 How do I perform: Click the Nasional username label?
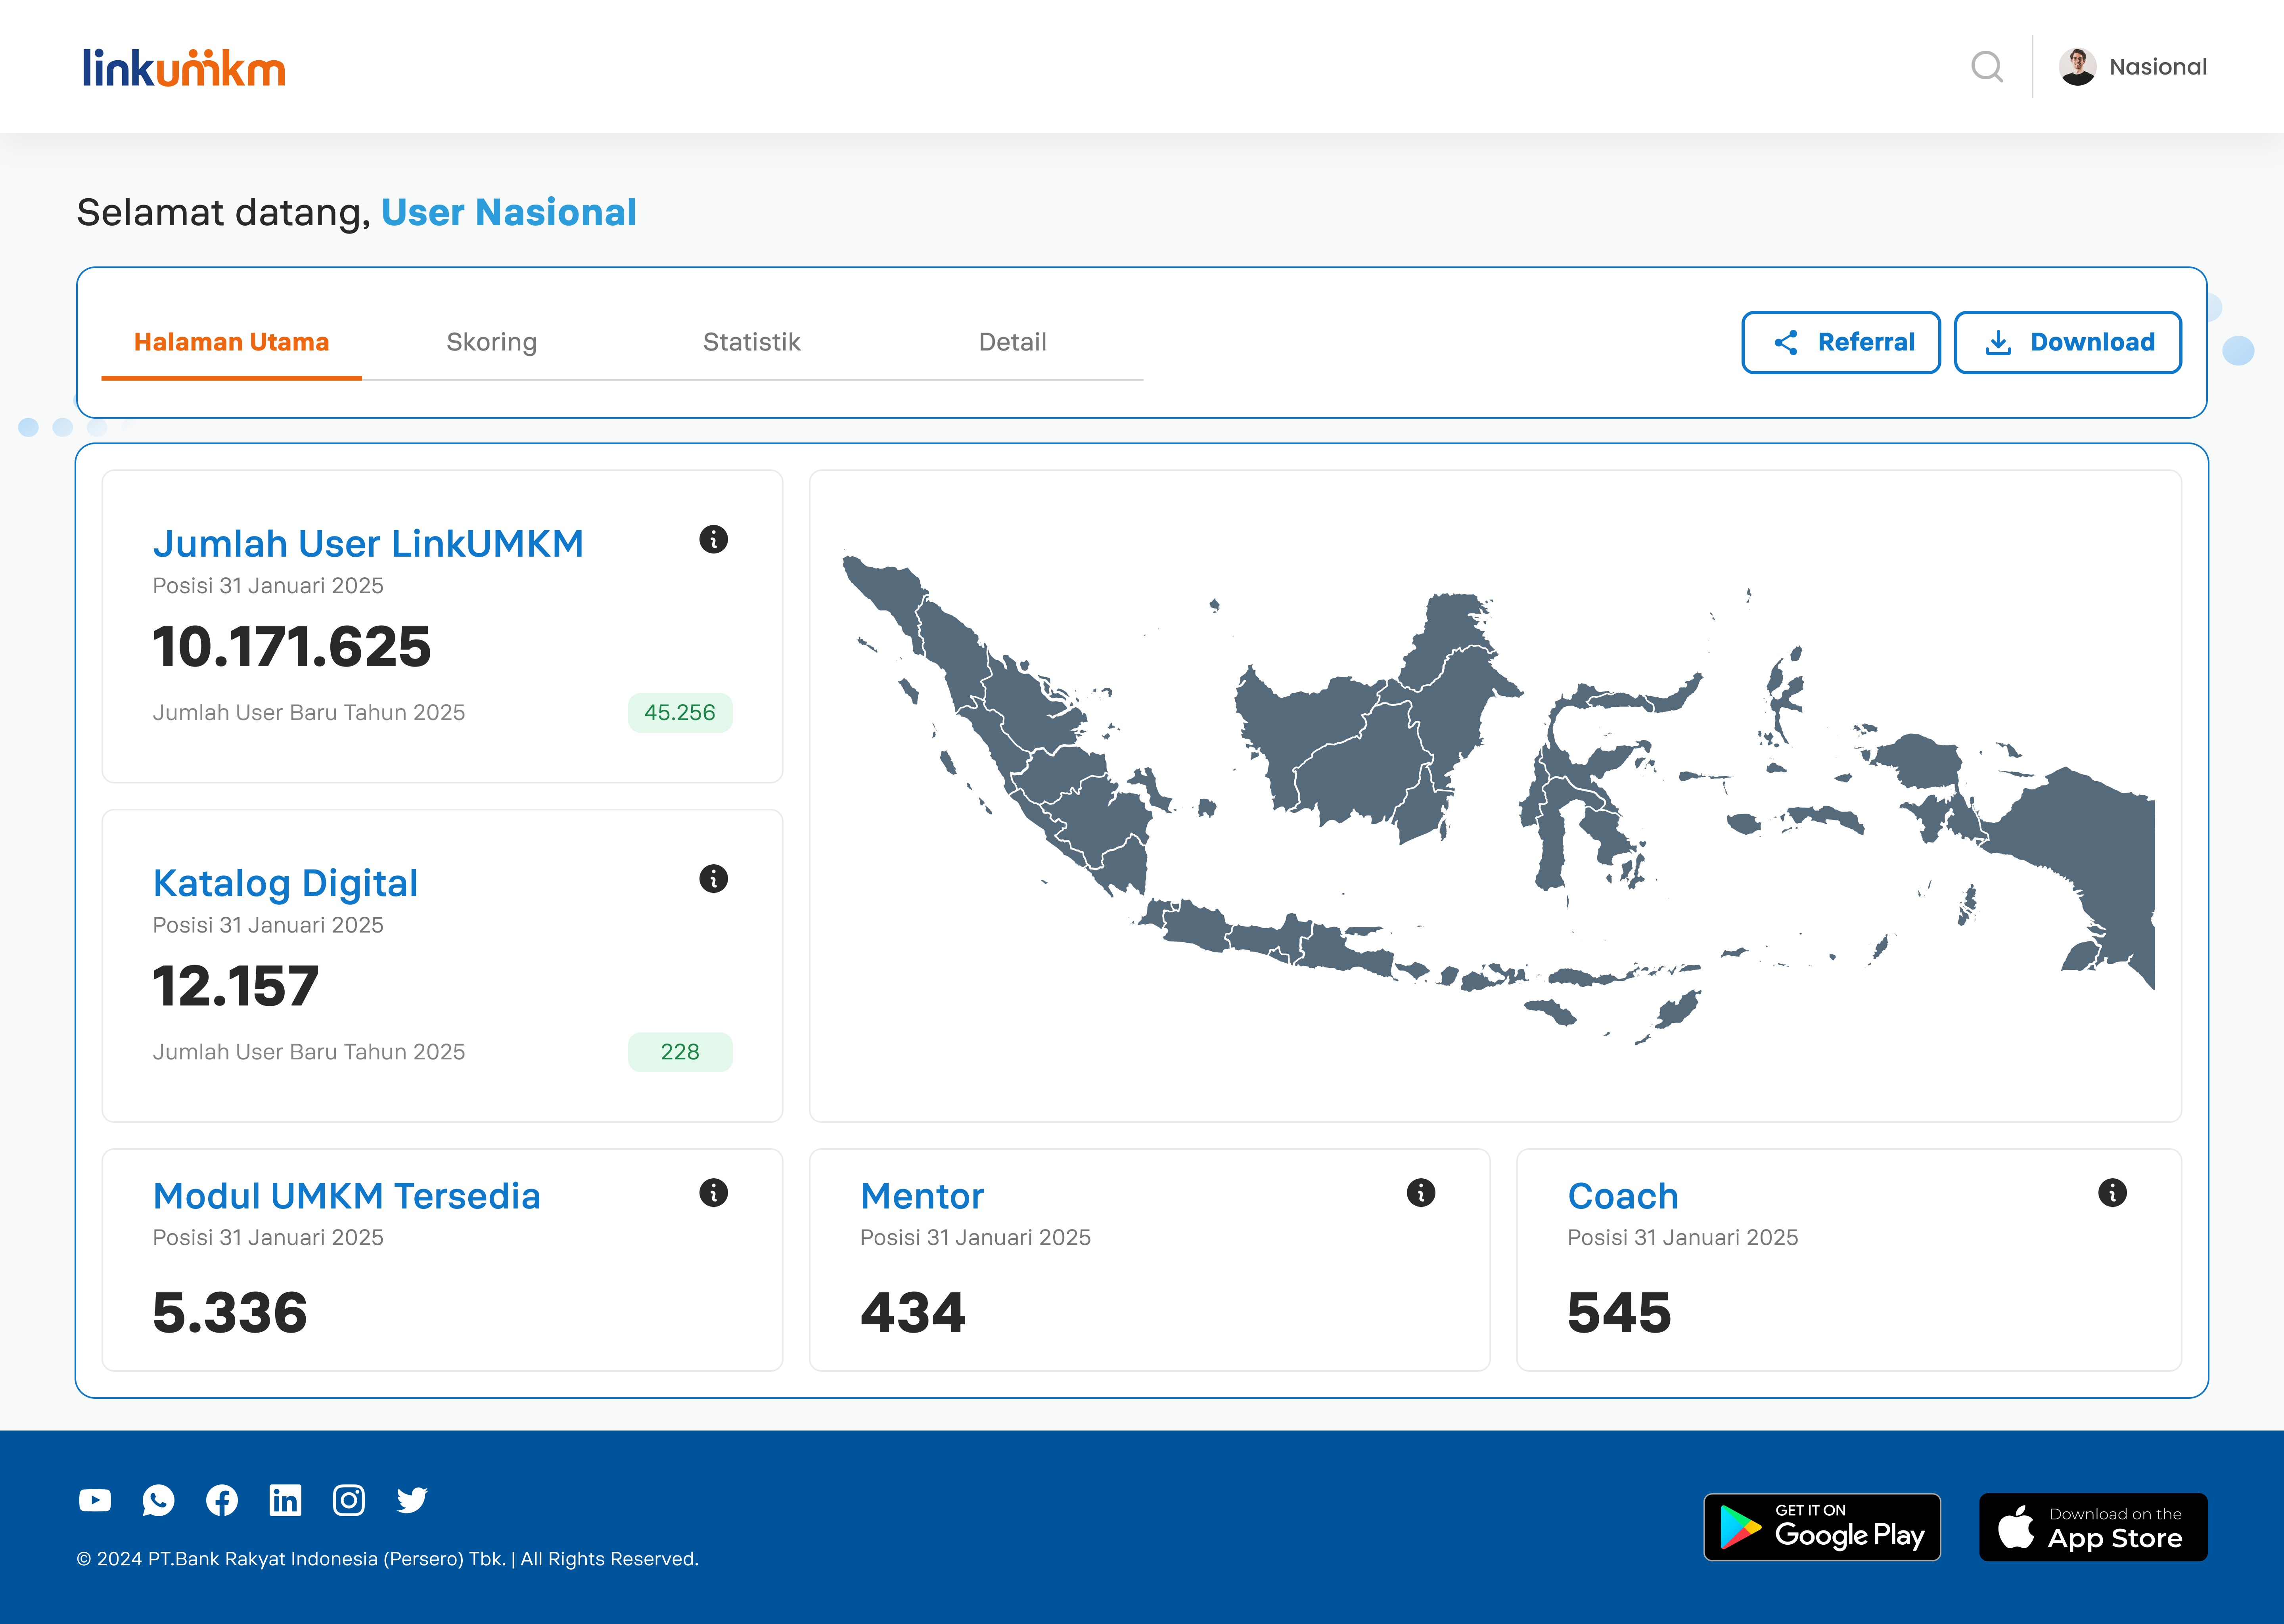(2158, 67)
